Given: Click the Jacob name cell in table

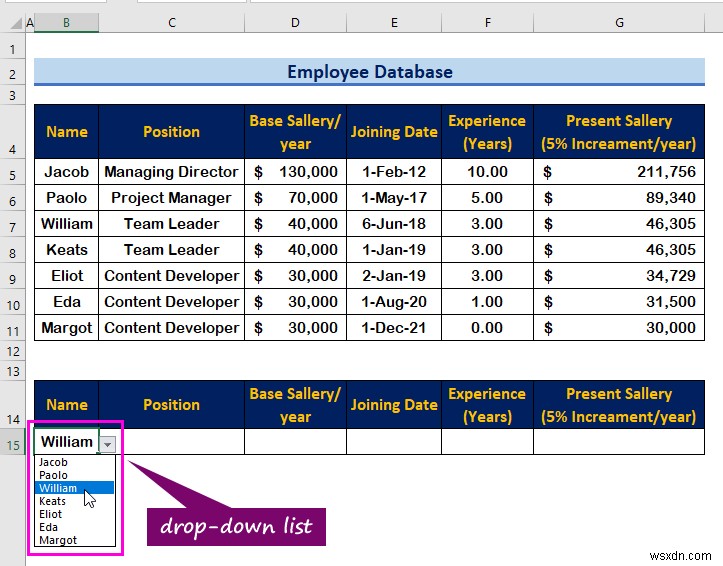Looking at the screenshot, I should click(x=66, y=172).
